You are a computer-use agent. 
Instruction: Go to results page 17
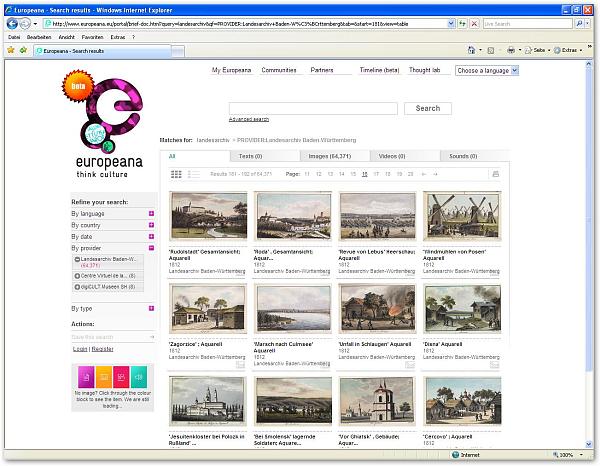(376, 174)
